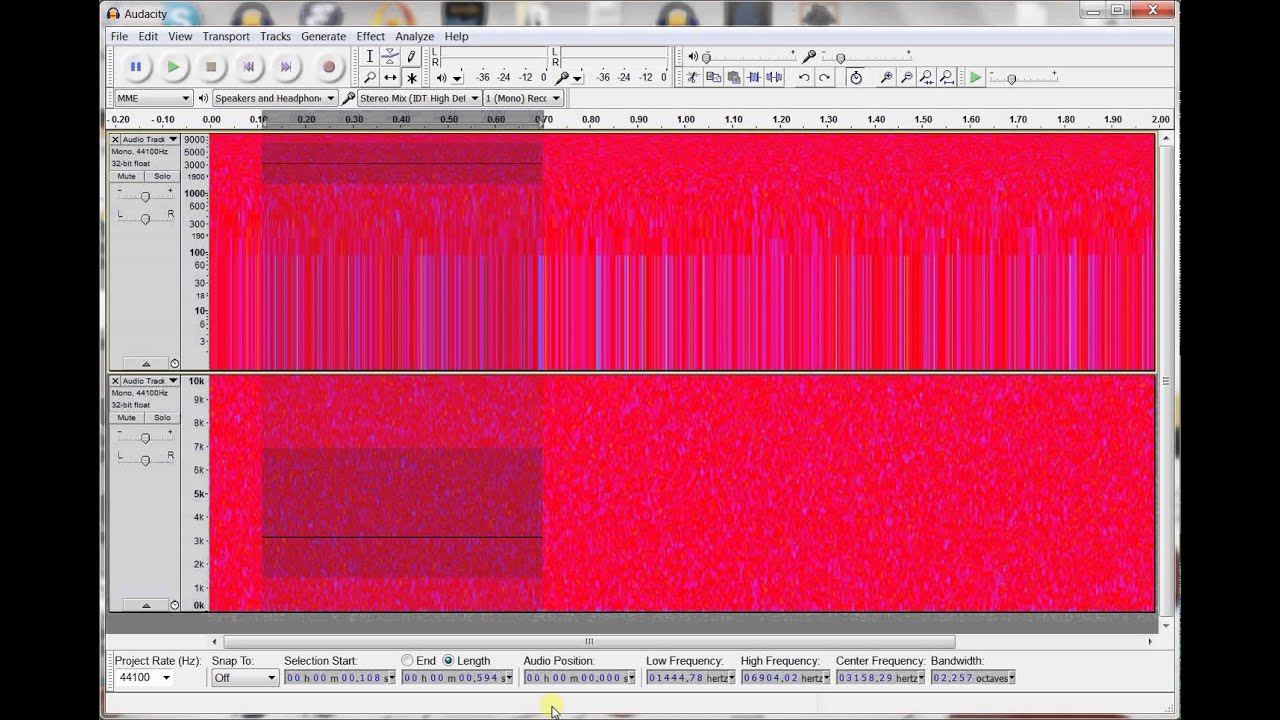Fit selection to window width
Viewport: 1280px width, 720px height.
(926, 77)
